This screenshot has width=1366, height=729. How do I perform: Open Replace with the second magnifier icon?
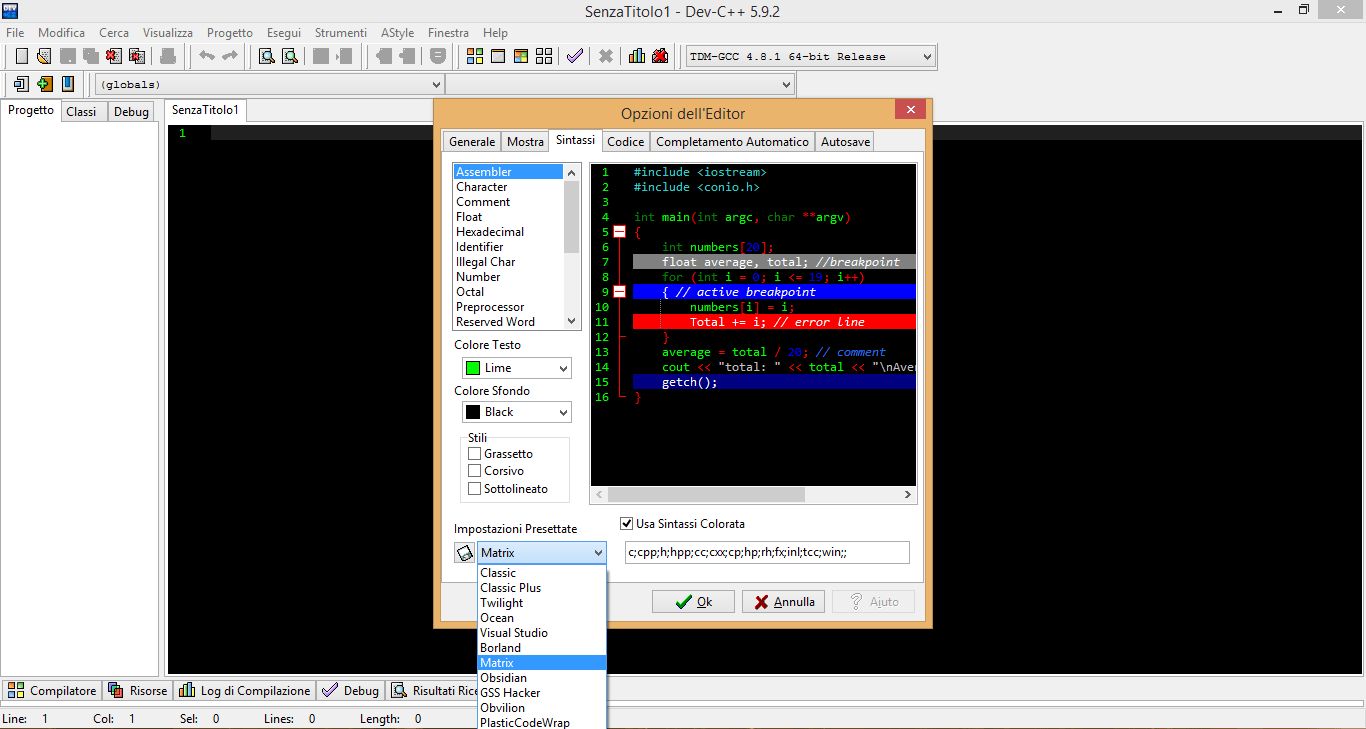click(x=290, y=56)
